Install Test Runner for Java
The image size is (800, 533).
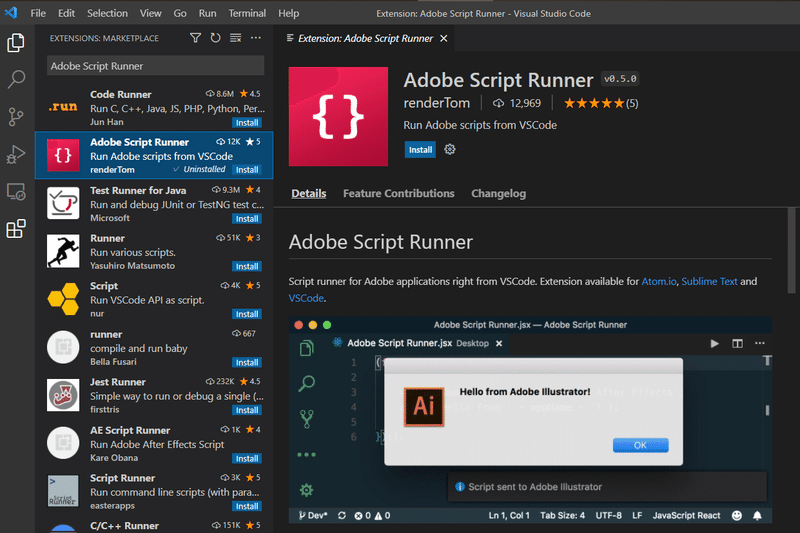pos(247,218)
